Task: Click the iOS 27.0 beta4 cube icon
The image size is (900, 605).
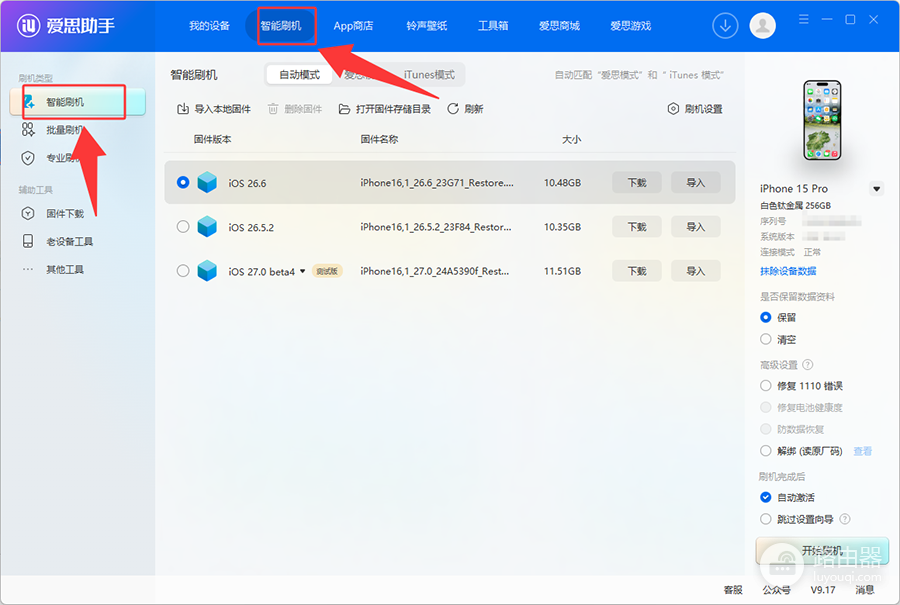Action: (x=207, y=271)
